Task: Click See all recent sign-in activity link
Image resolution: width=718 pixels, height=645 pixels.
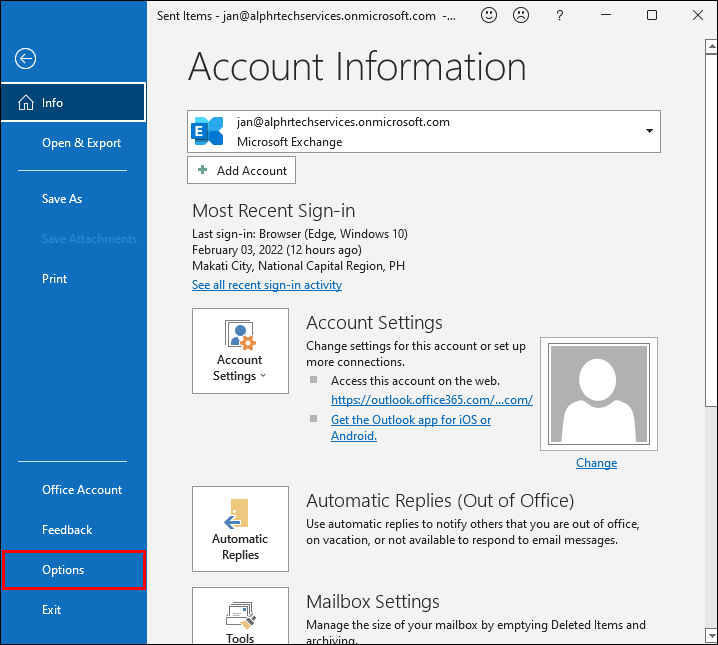Action: pos(267,285)
